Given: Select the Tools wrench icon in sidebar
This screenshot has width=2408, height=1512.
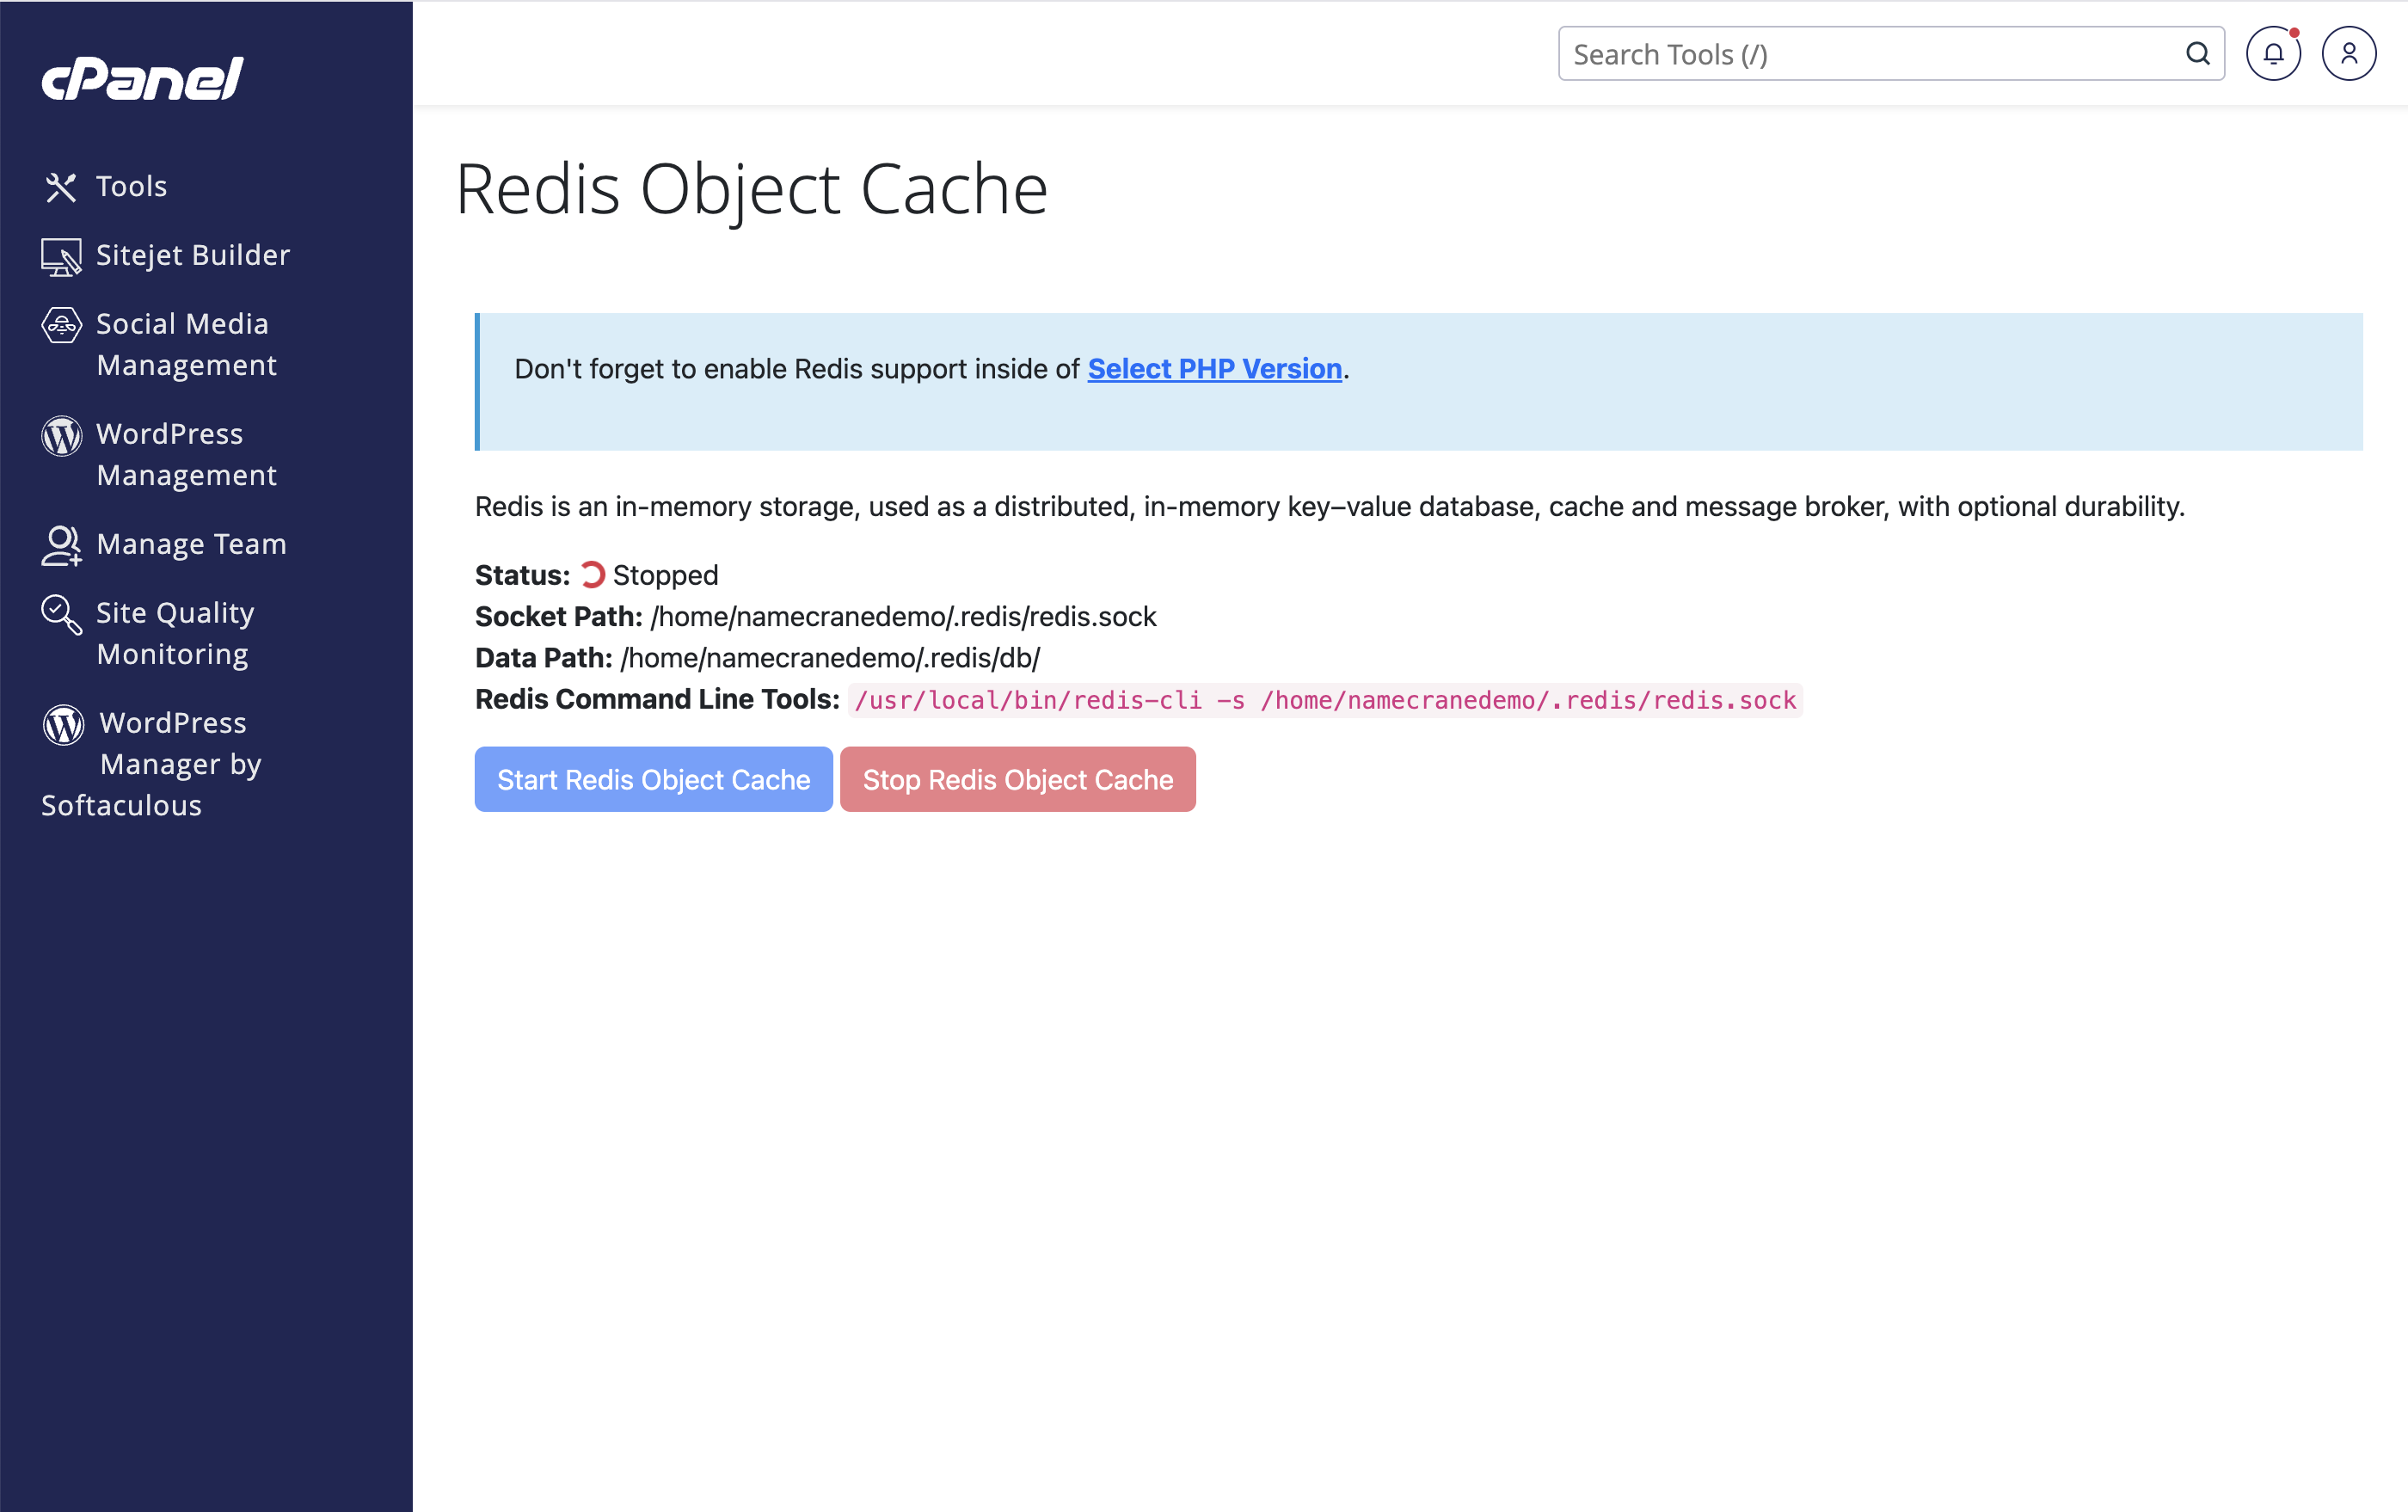Looking at the screenshot, I should click(61, 187).
